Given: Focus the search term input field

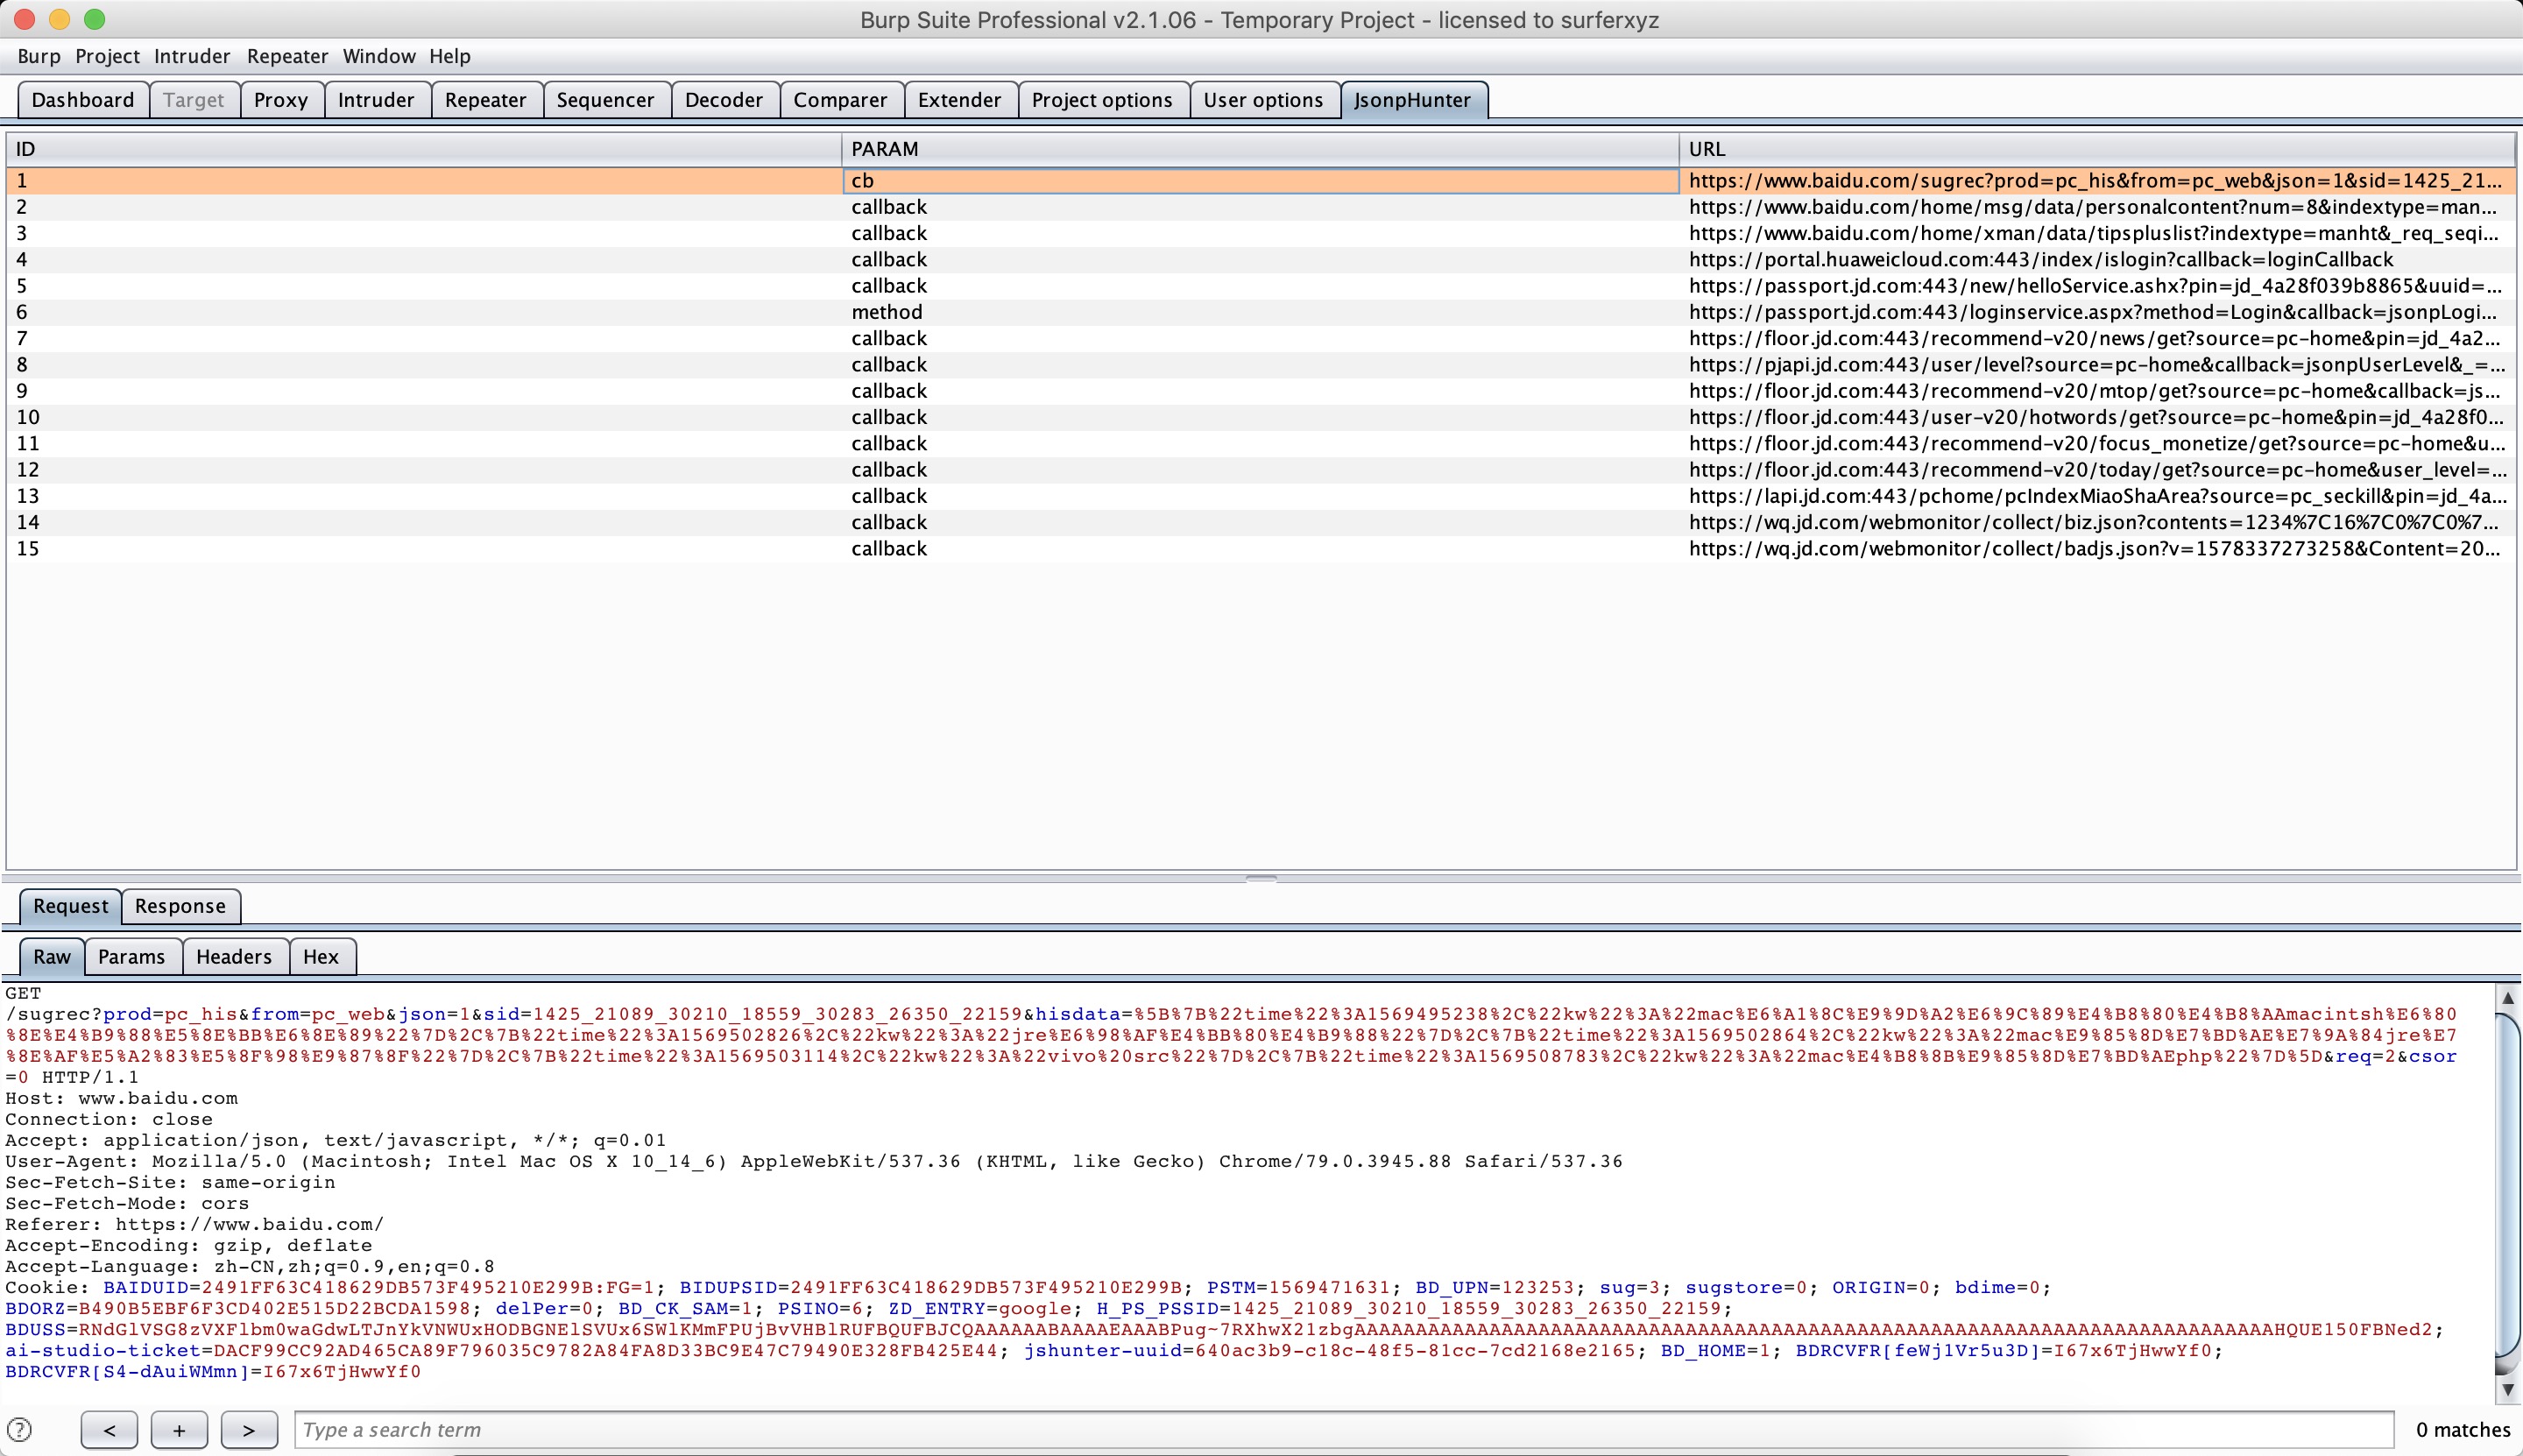Looking at the screenshot, I should point(1343,1429).
